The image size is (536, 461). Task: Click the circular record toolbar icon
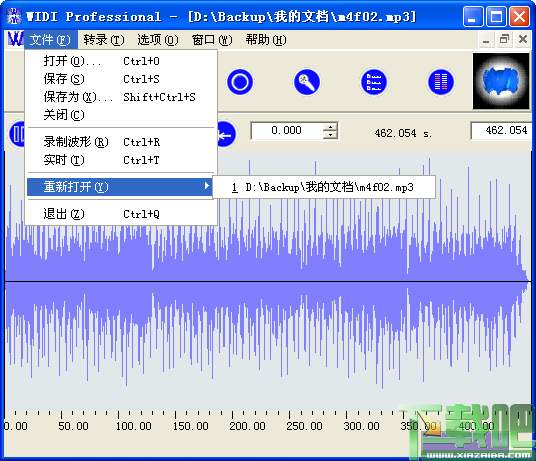click(240, 82)
